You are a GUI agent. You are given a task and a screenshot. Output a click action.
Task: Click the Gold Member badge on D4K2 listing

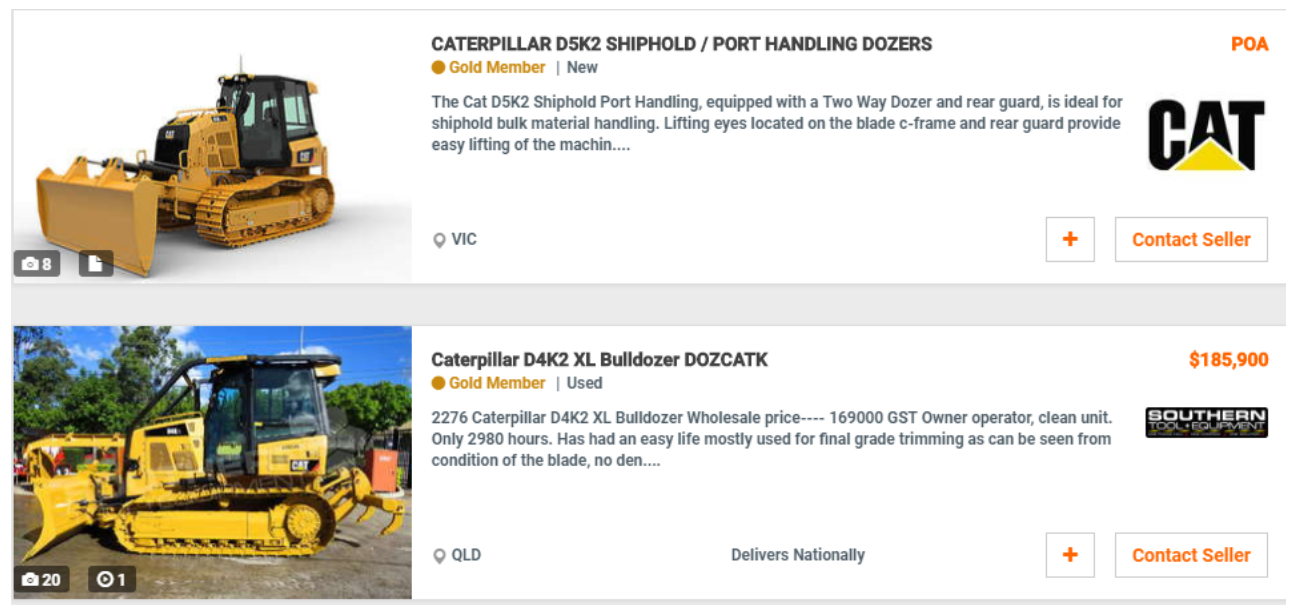(489, 383)
